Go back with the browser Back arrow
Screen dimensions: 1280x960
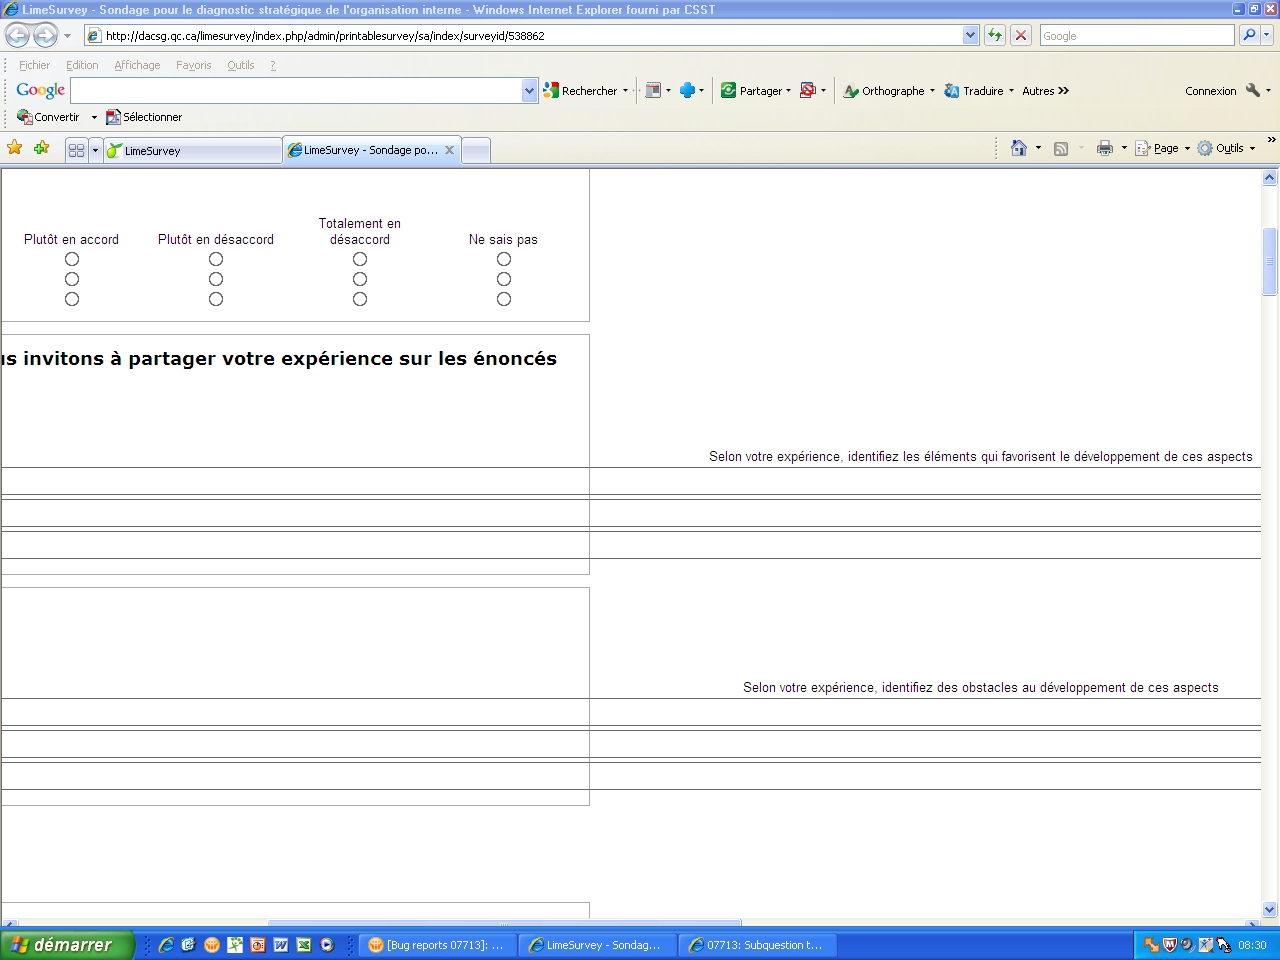point(18,36)
